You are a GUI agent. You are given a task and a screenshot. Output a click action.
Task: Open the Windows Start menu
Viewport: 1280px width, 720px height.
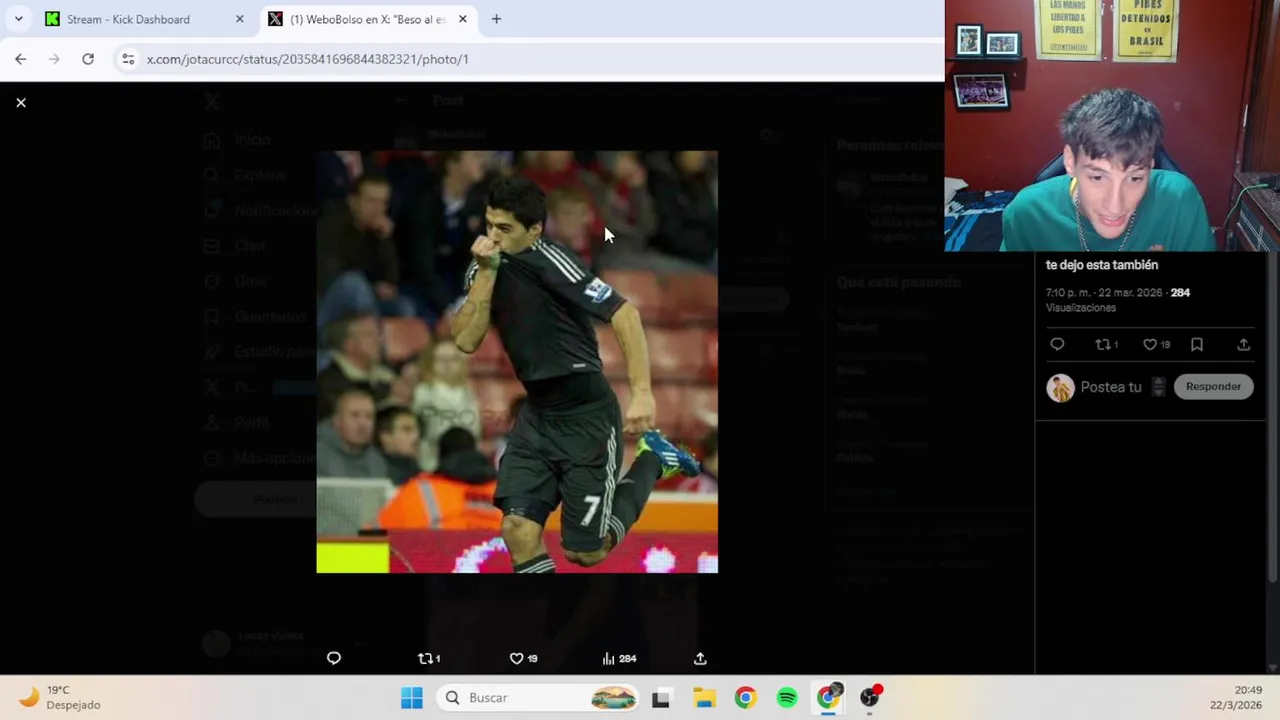click(411, 698)
